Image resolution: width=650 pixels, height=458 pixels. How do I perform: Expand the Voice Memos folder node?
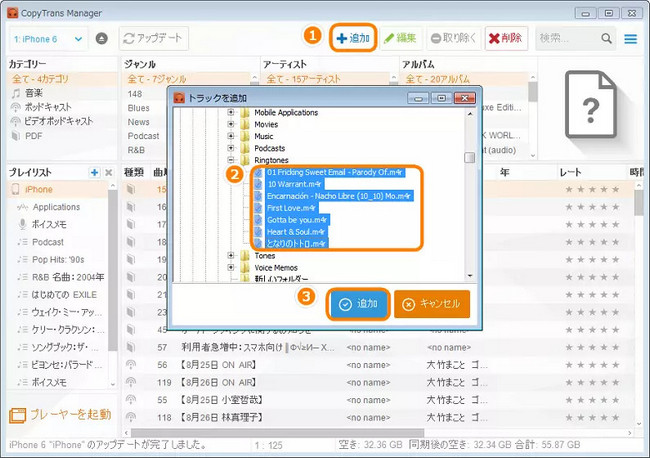231,267
